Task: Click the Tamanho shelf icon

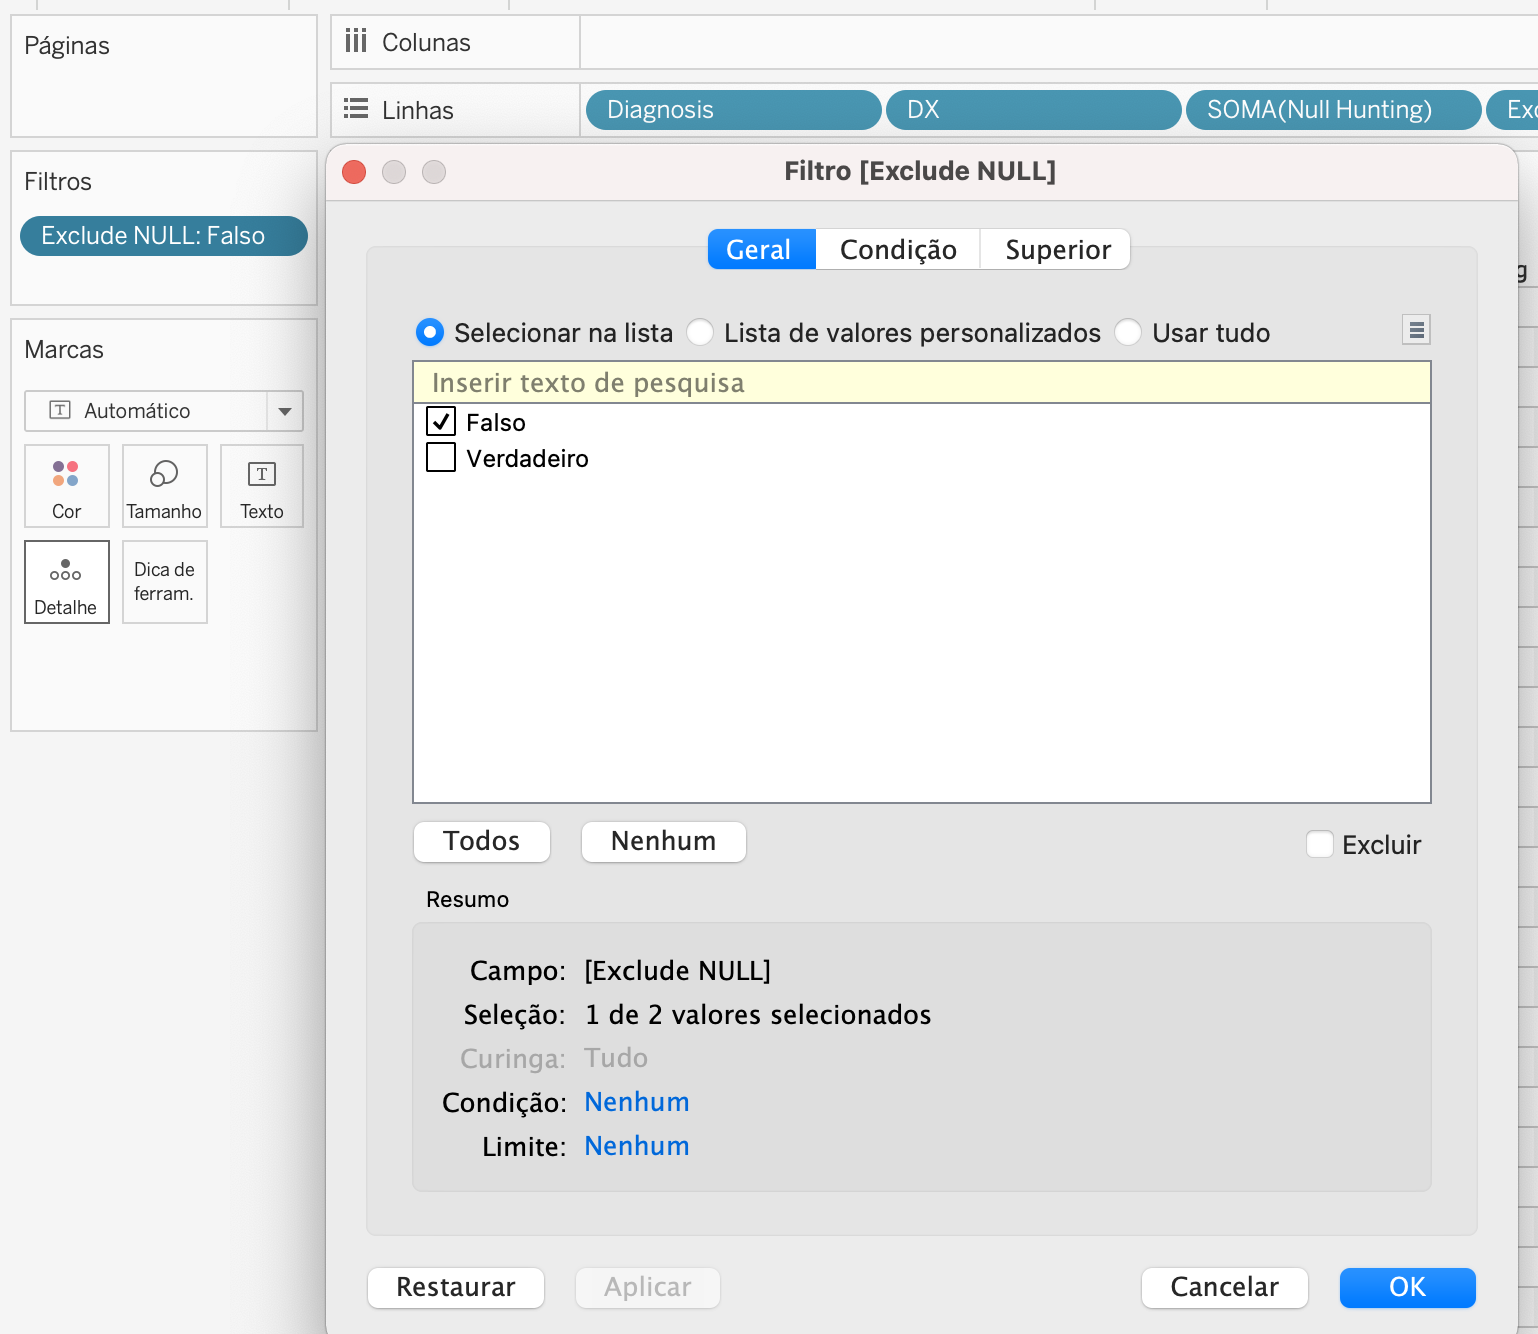Action: (164, 486)
